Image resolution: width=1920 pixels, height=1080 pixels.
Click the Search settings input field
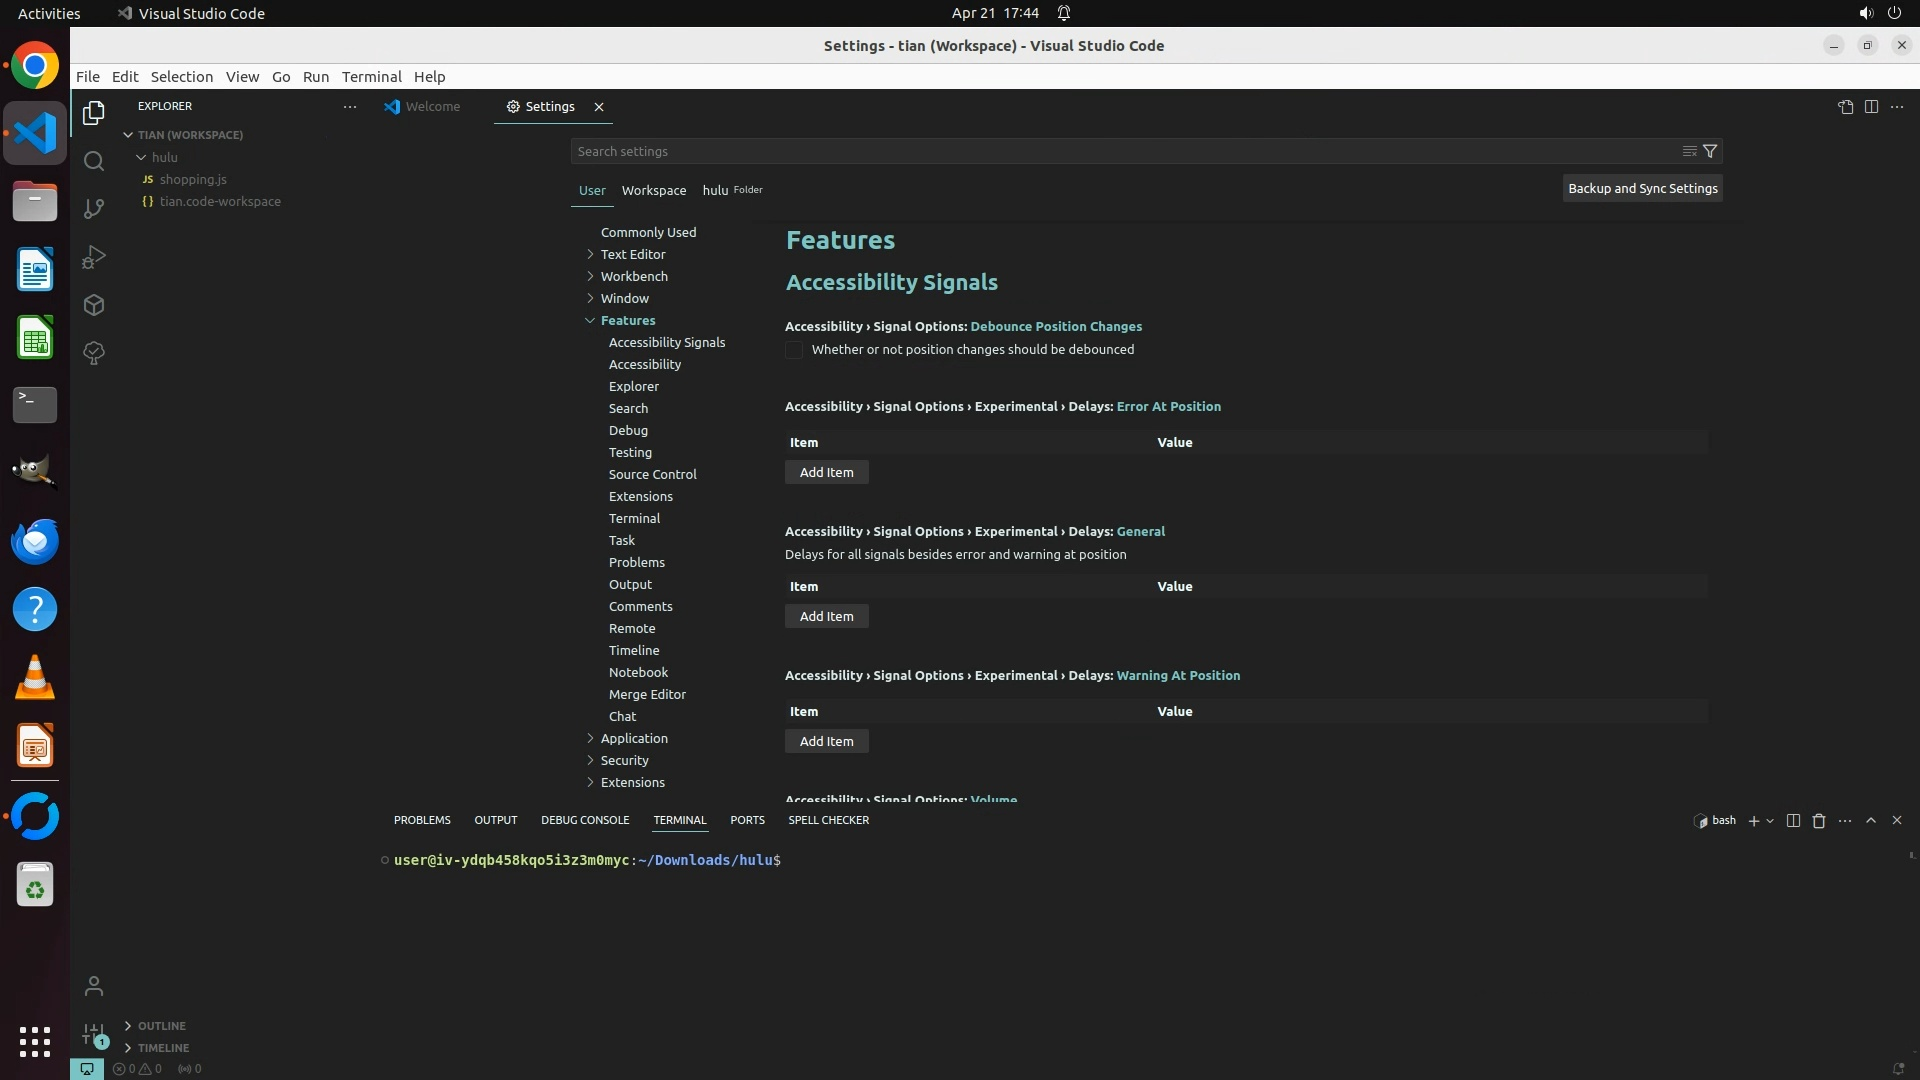[1120, 151]
